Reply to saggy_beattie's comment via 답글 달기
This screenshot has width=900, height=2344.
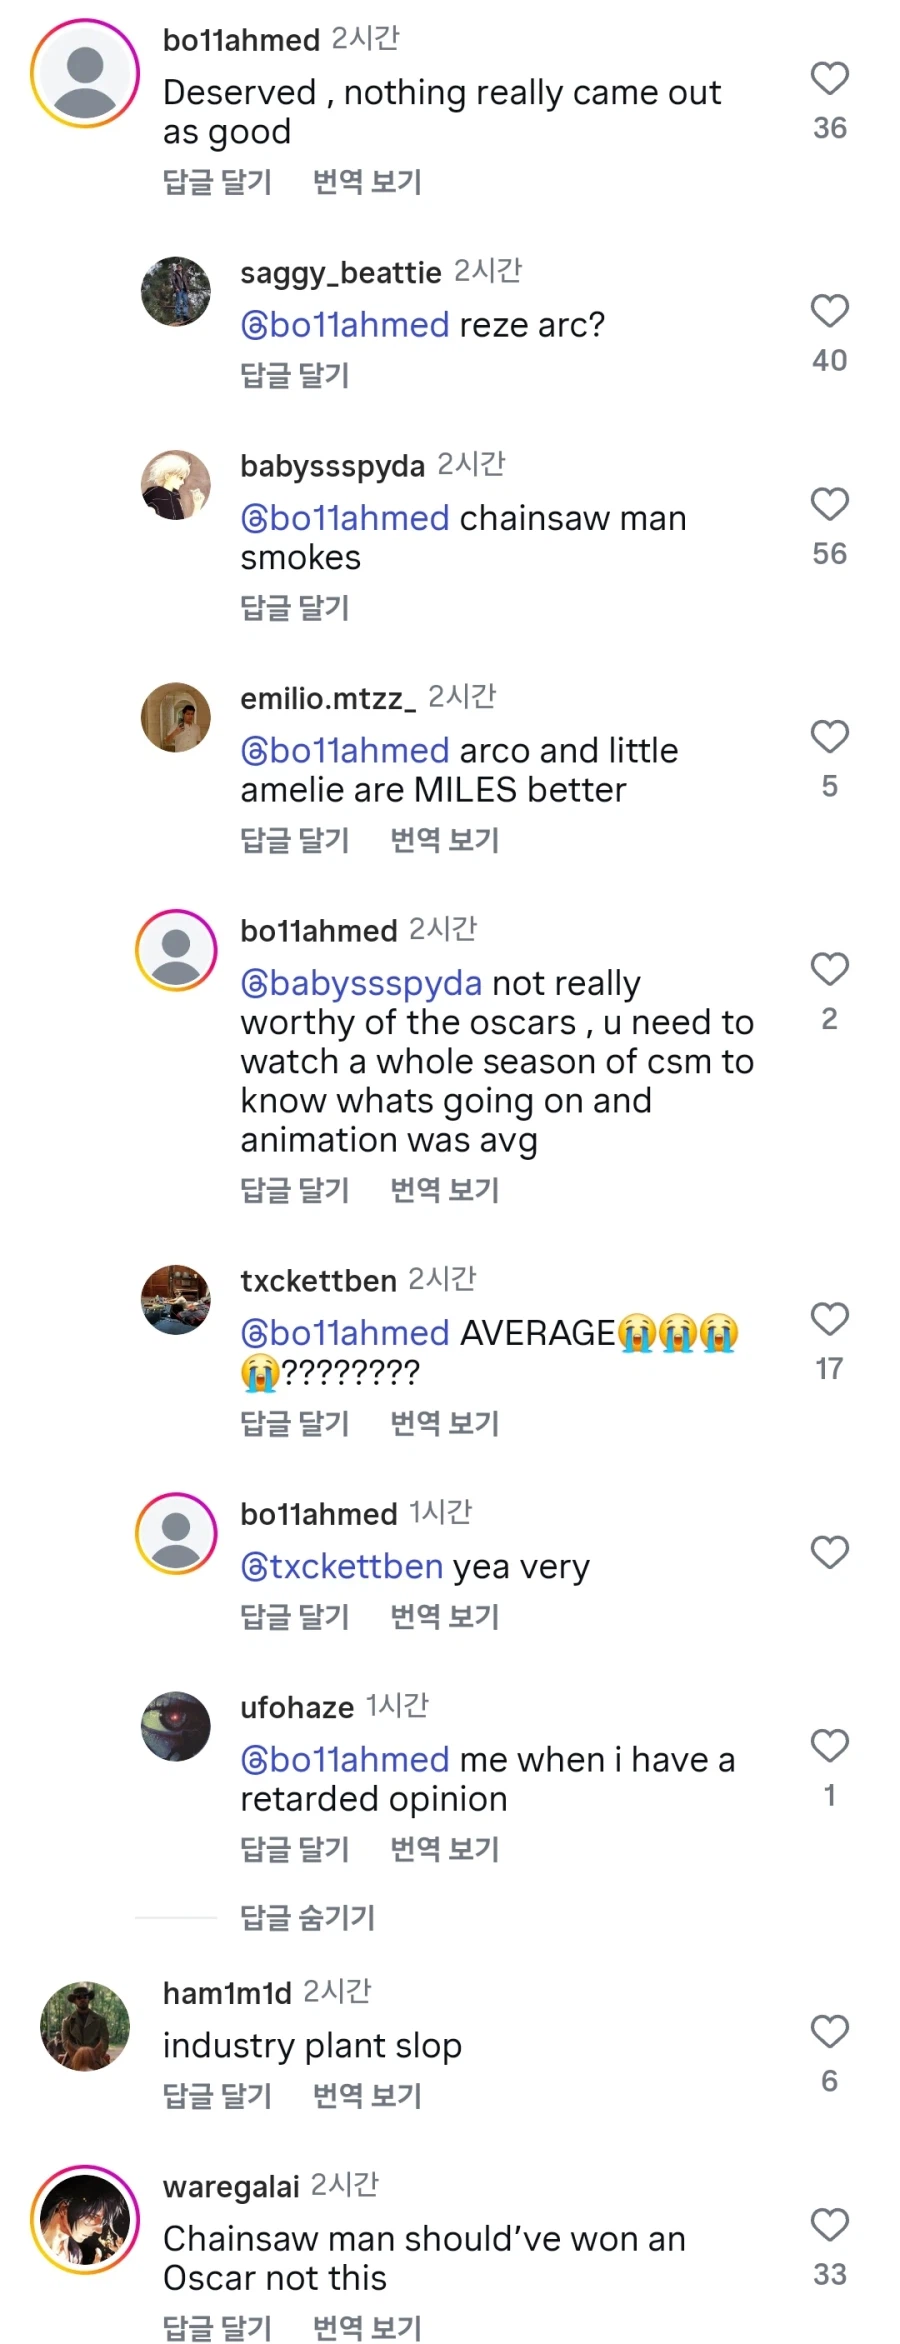[x=294, y=375]
